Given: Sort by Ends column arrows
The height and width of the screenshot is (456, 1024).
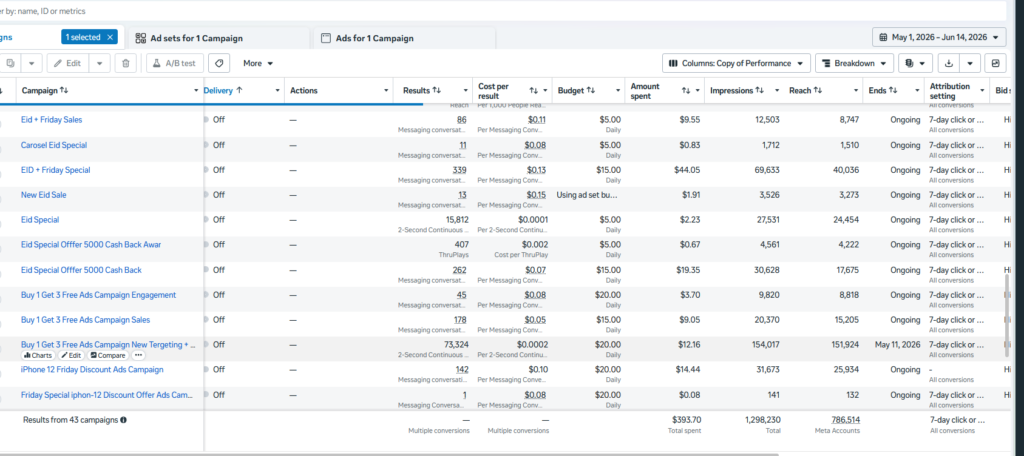Looking at the screenshot, I should pyautogui.click(x=893, y=90).
